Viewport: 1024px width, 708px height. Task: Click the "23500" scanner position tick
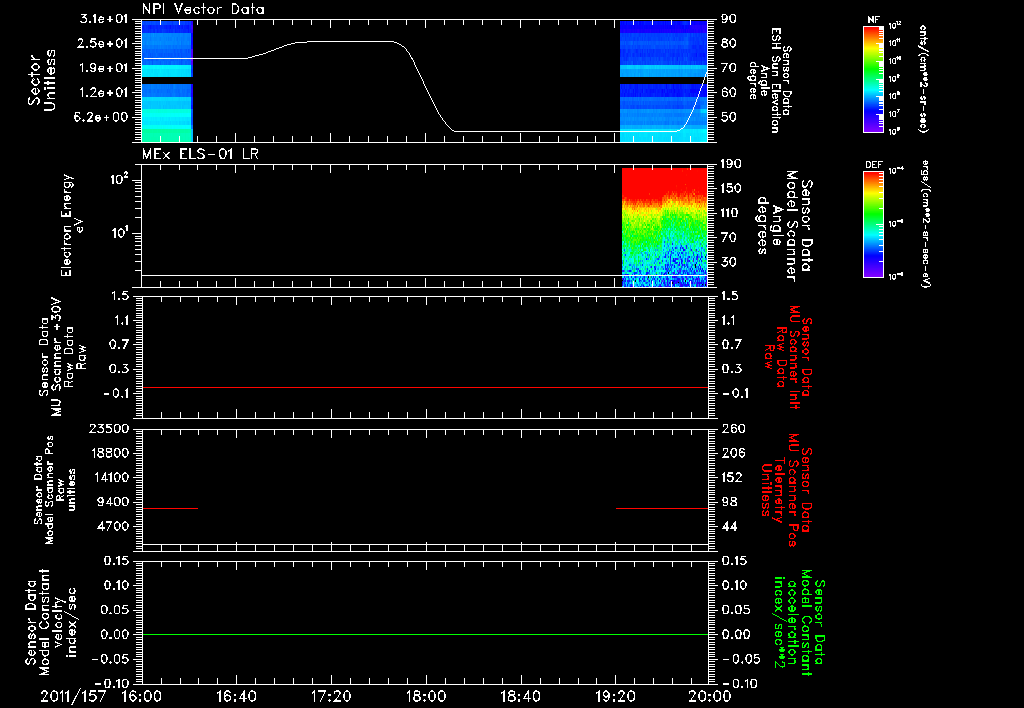coord(109,428)
